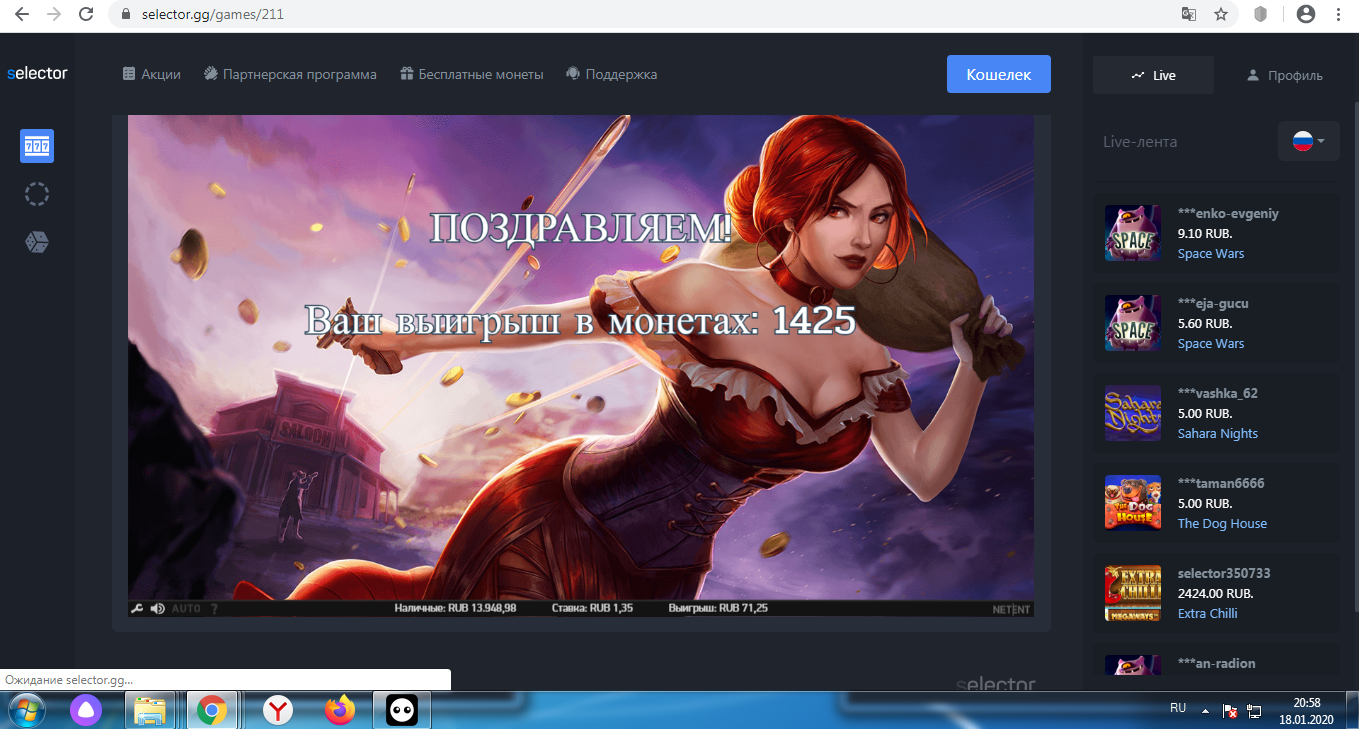Screen dimensions: 1359x729
Task: Open Firefox from the Windows taskbar
Action: 340,710
